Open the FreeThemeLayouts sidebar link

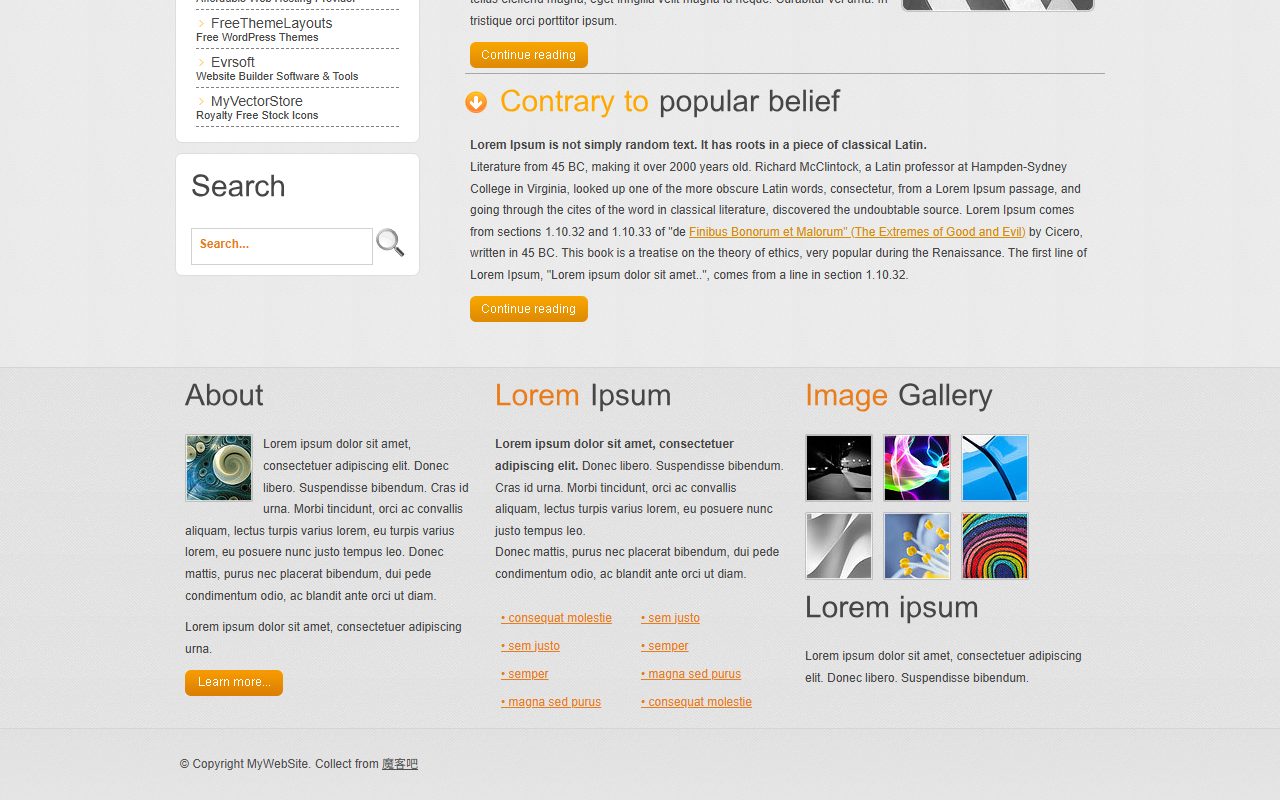coord(271,23)
